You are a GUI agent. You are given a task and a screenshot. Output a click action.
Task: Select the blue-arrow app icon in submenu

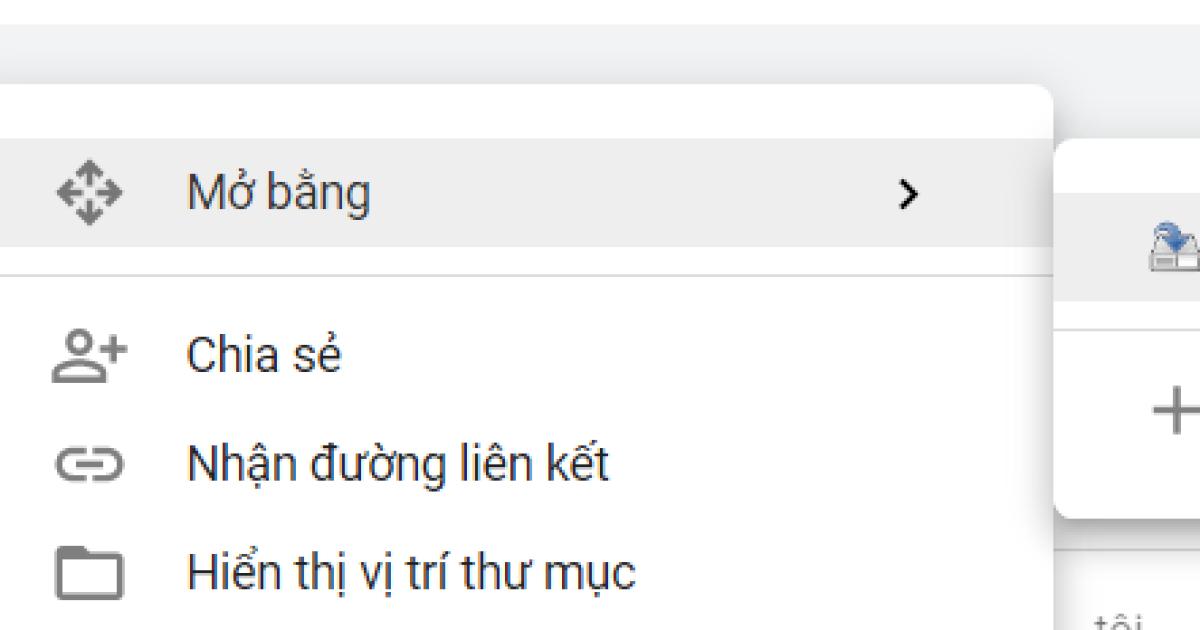click(1172, 246)
